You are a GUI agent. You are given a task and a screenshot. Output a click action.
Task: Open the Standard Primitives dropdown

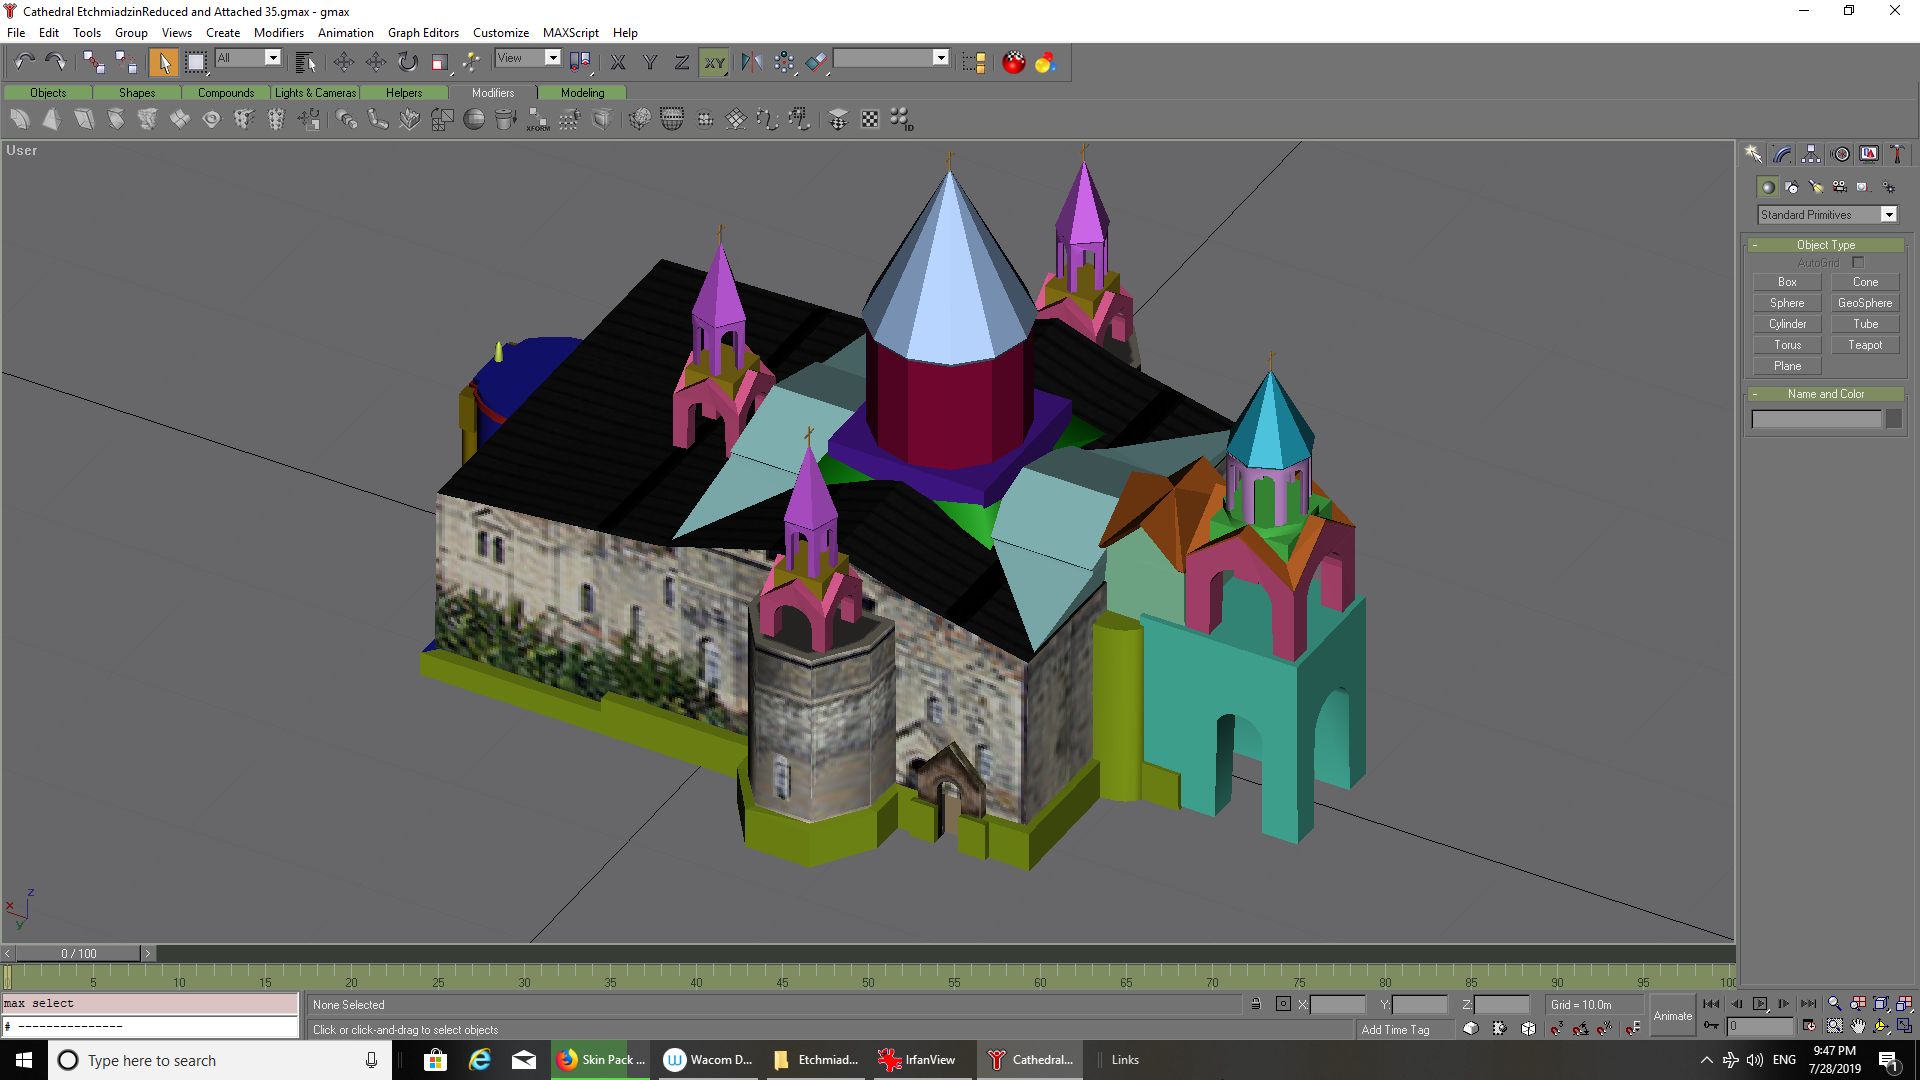1888,215
